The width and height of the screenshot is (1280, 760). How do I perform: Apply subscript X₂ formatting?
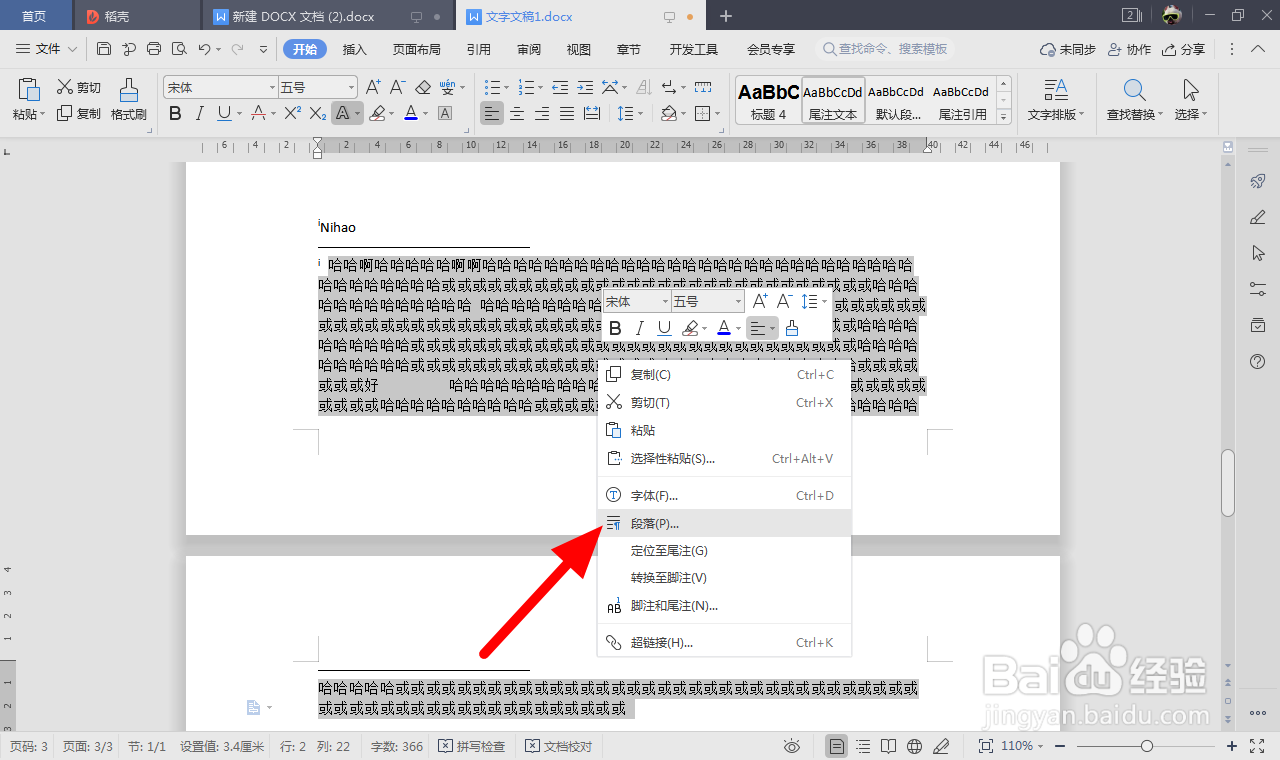tap(317, 113)
